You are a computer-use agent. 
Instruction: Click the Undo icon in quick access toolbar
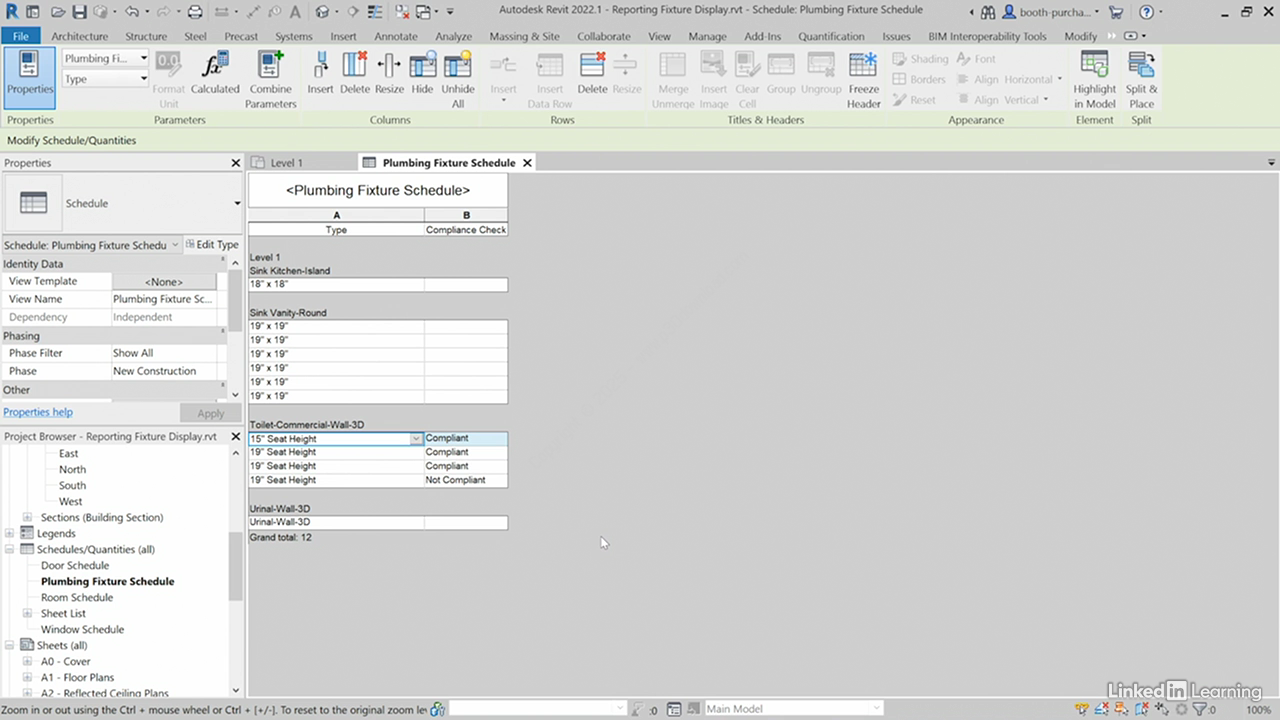[131, 12]
